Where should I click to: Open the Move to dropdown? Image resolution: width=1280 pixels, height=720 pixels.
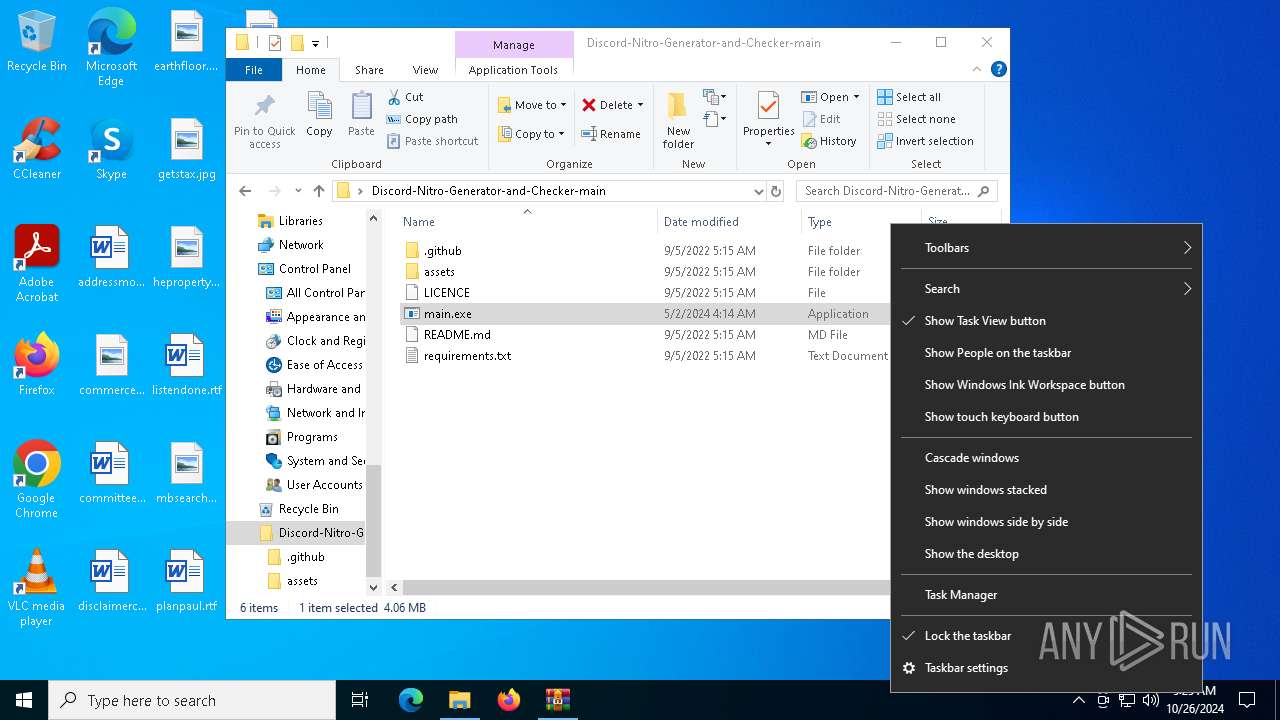[532, 105]
